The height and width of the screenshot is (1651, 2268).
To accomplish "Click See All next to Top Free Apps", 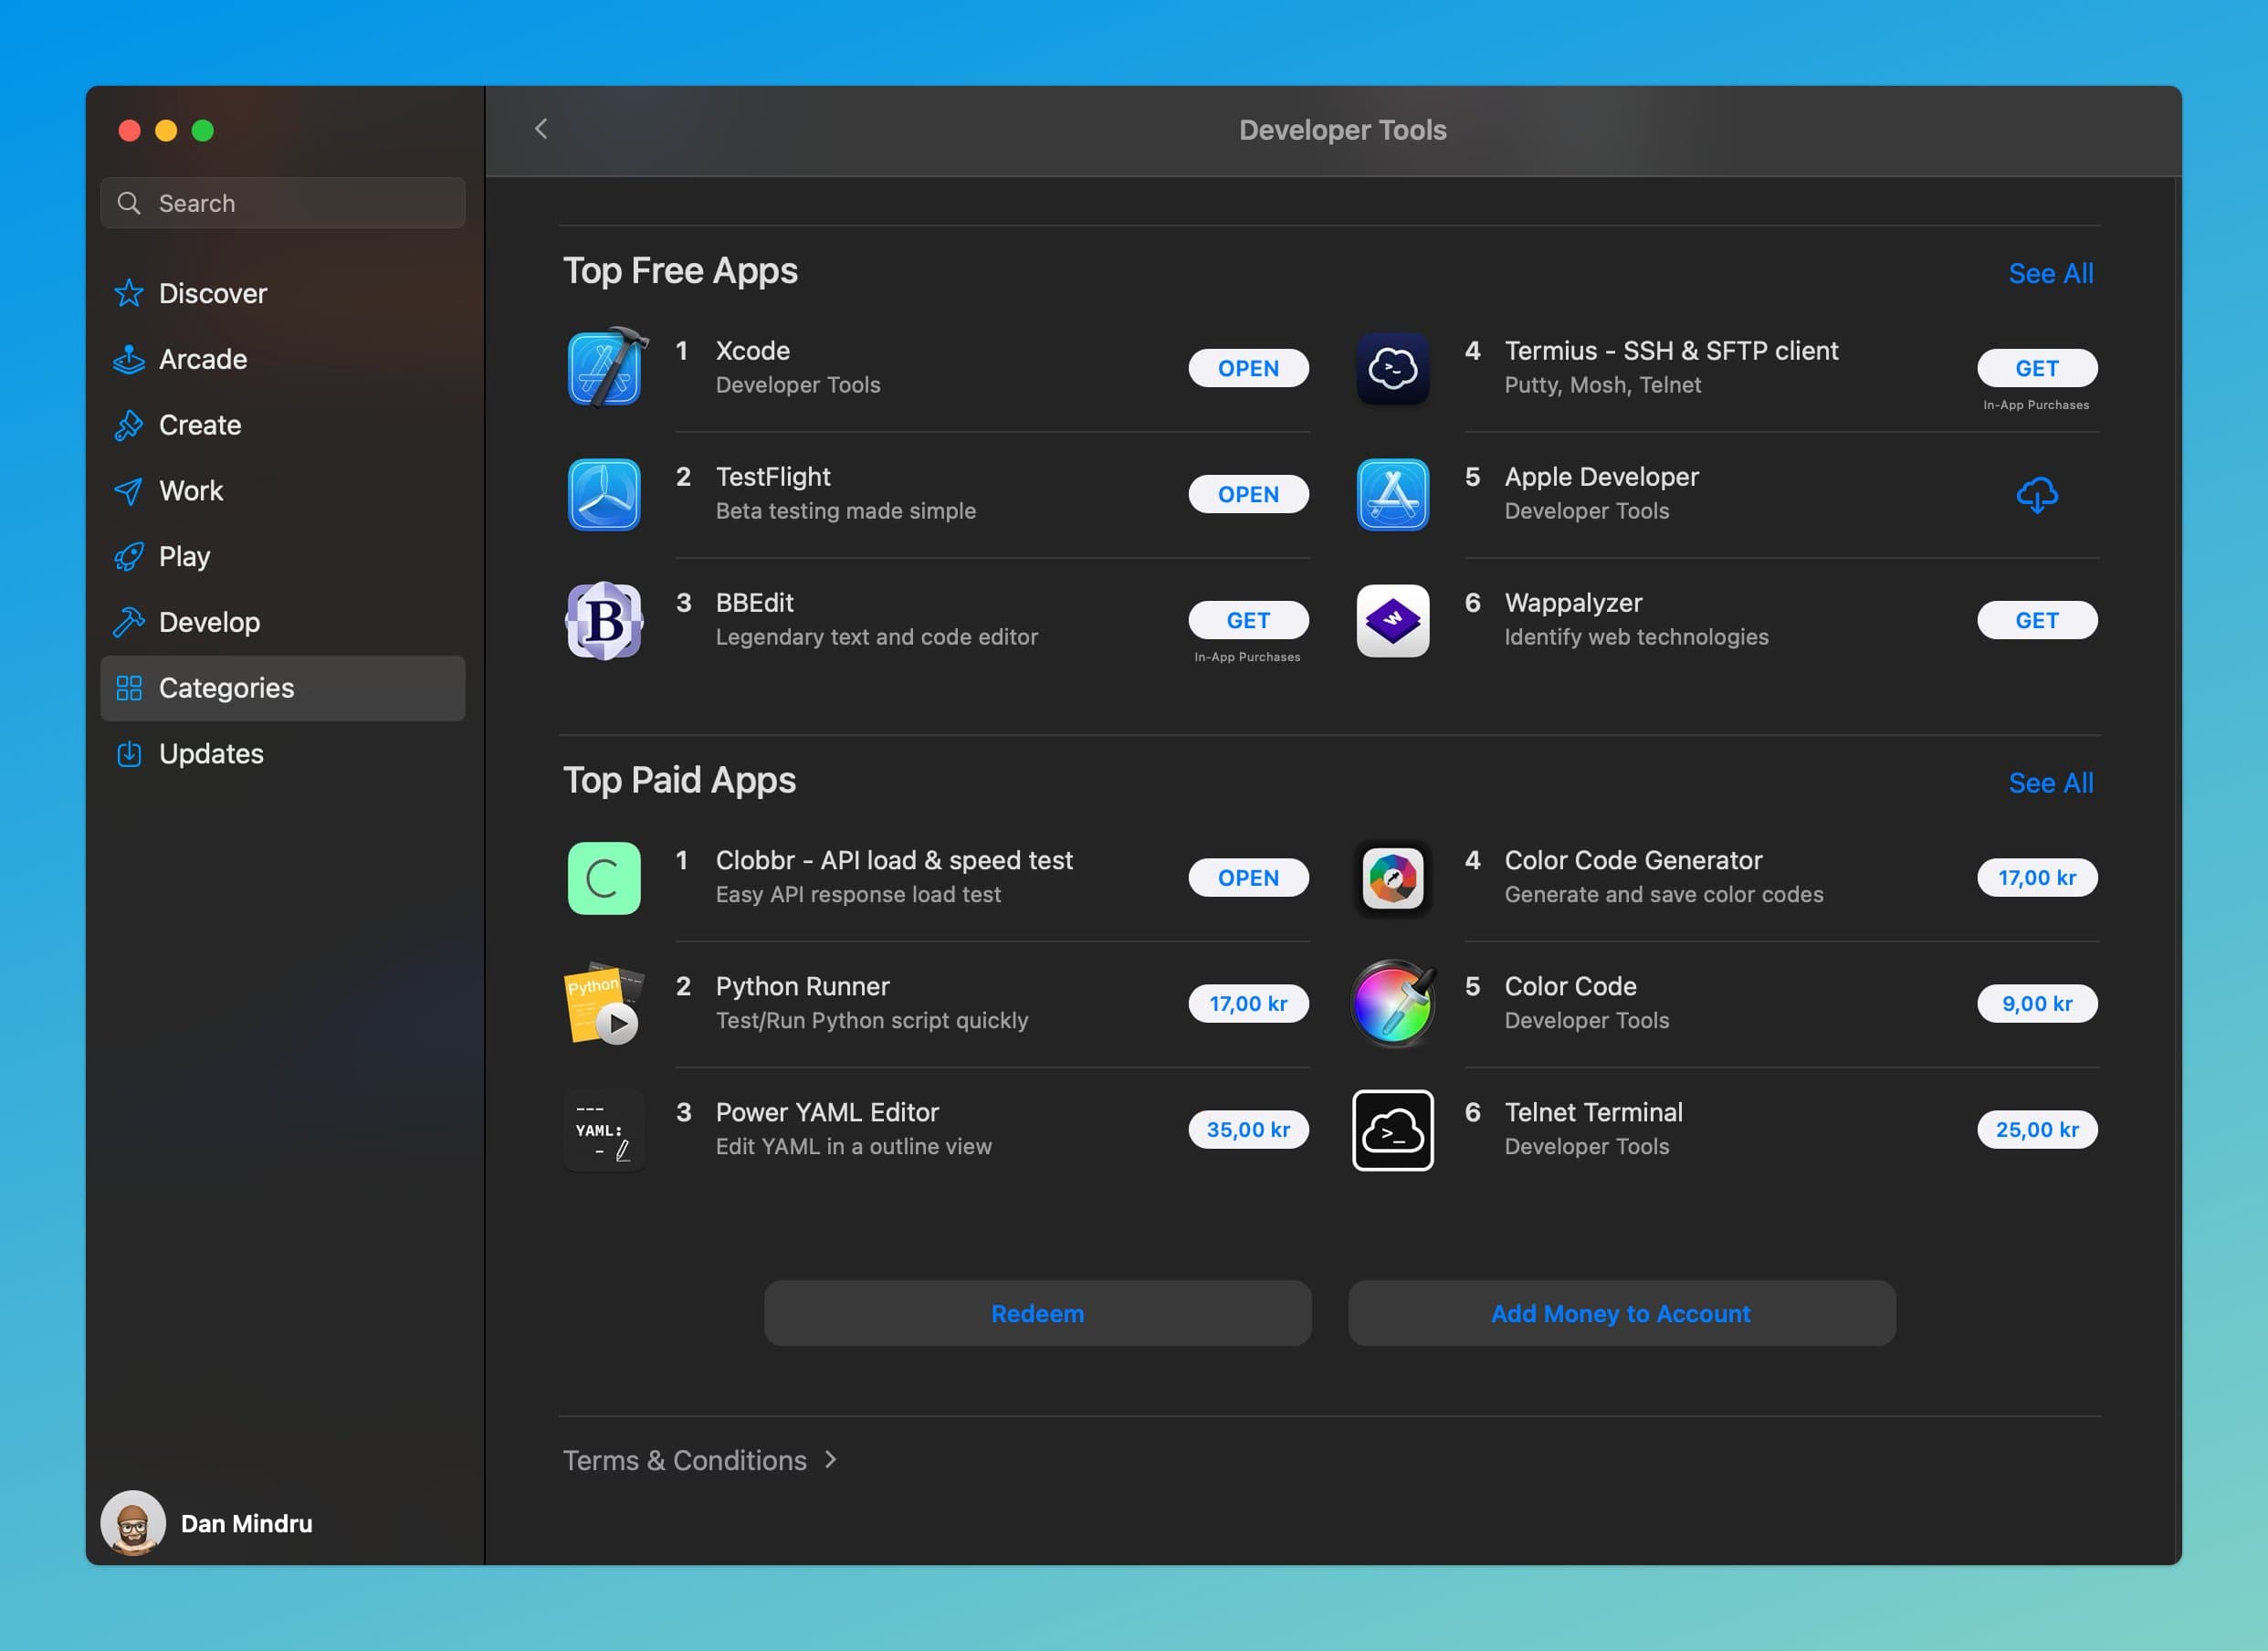I will click(x=2051, y=272).
